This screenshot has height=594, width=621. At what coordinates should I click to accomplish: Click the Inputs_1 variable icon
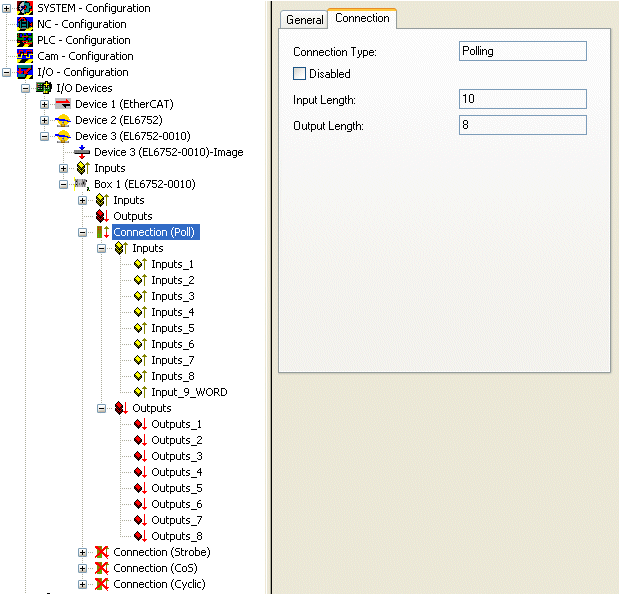tap(140, 264)
